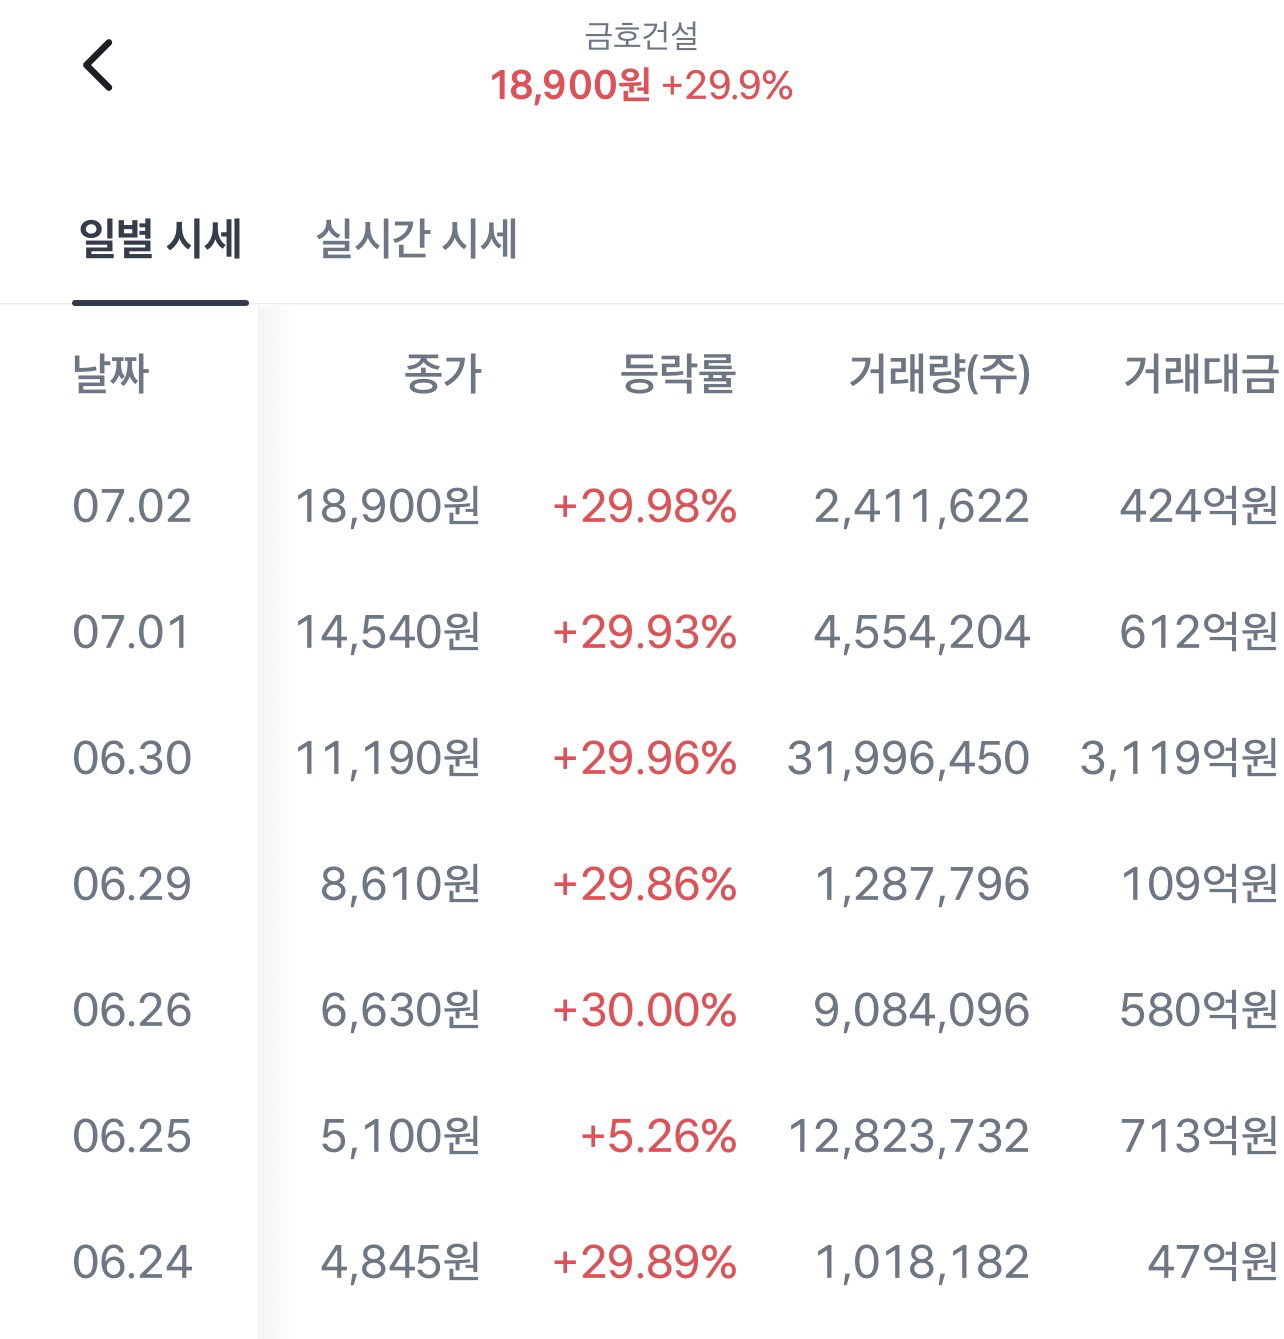Select the 거래대금 column header
Screen dimensions: 1284x1339
(1201, 374)
